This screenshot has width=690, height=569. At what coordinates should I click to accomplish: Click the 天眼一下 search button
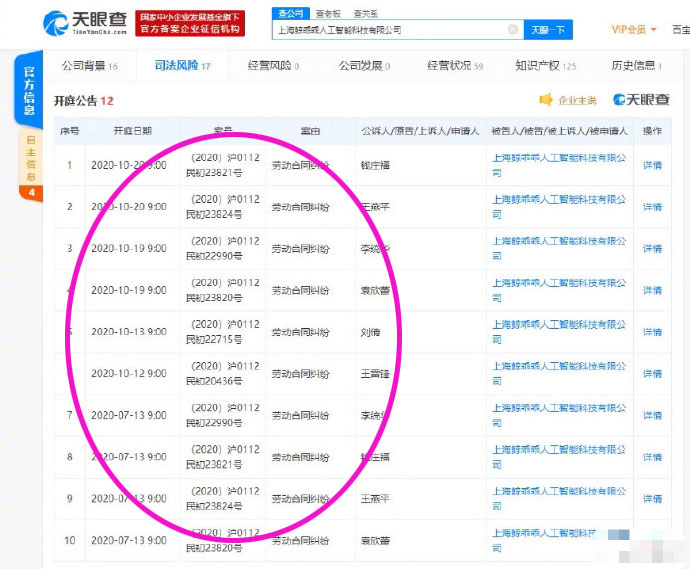[548, 30]
